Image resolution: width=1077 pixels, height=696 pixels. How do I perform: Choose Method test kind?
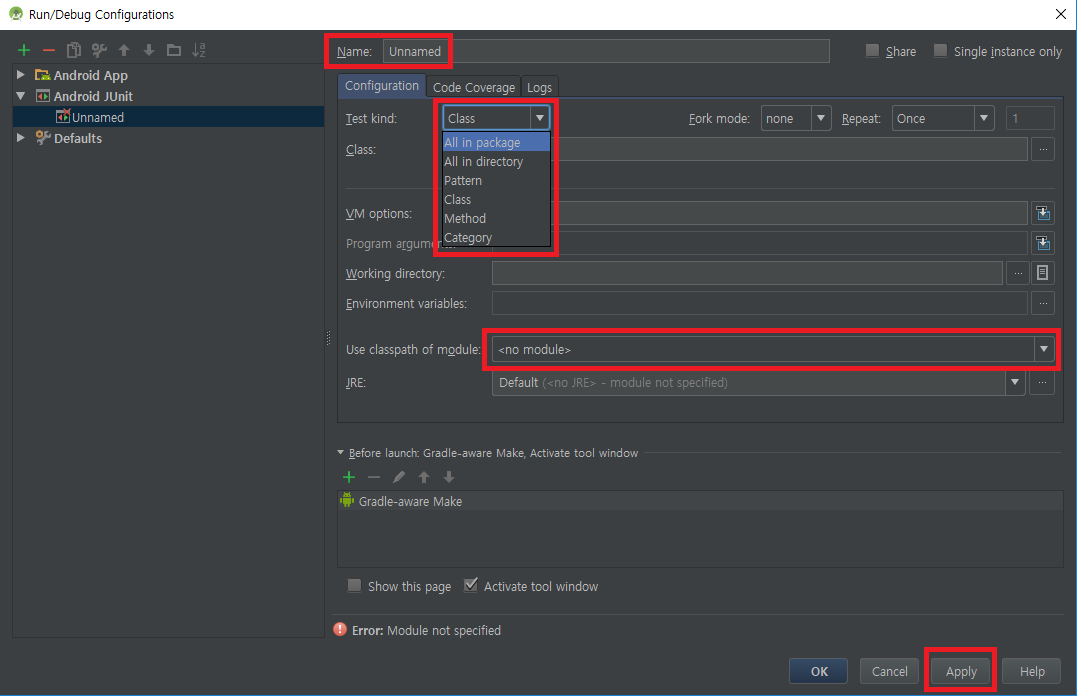click(x=496, y=218)
